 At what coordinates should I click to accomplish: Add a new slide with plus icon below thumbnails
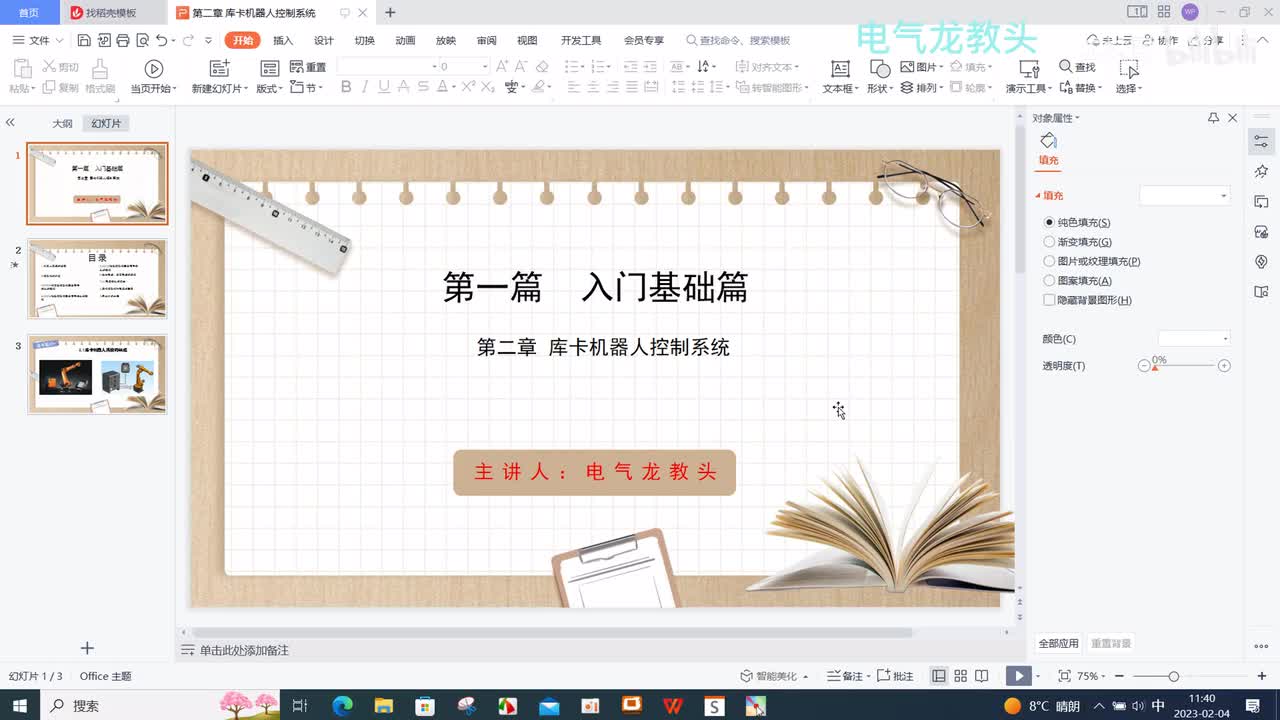(x=87, y=648)
